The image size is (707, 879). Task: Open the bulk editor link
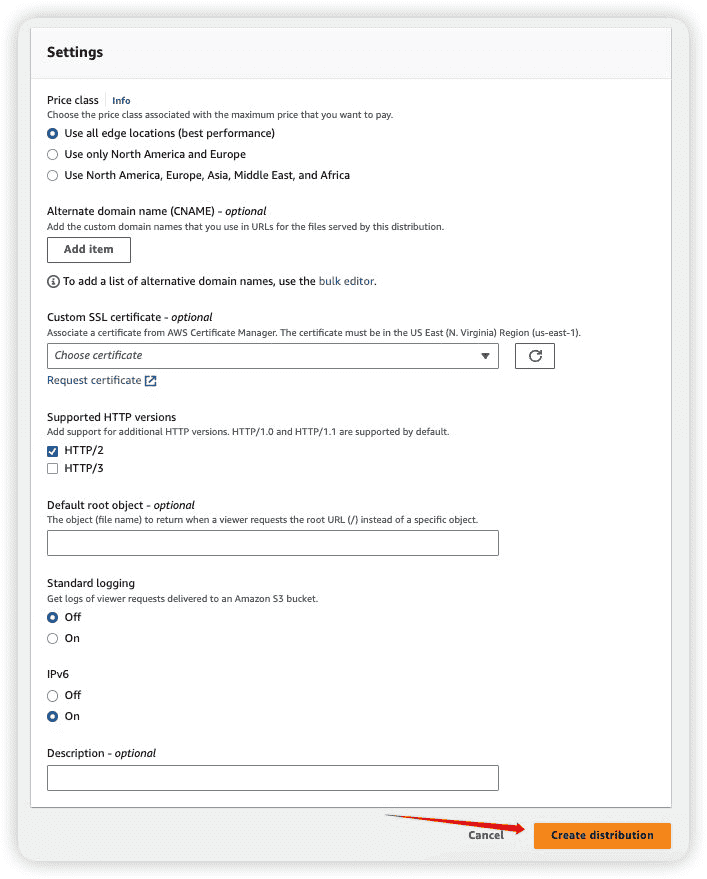coord(346,281)
